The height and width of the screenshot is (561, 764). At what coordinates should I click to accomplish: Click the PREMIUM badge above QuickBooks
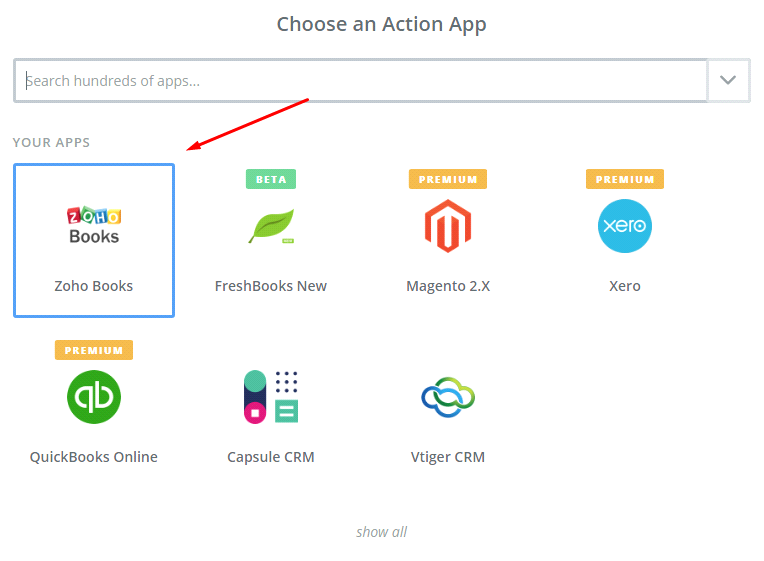(x=94, y=351)
